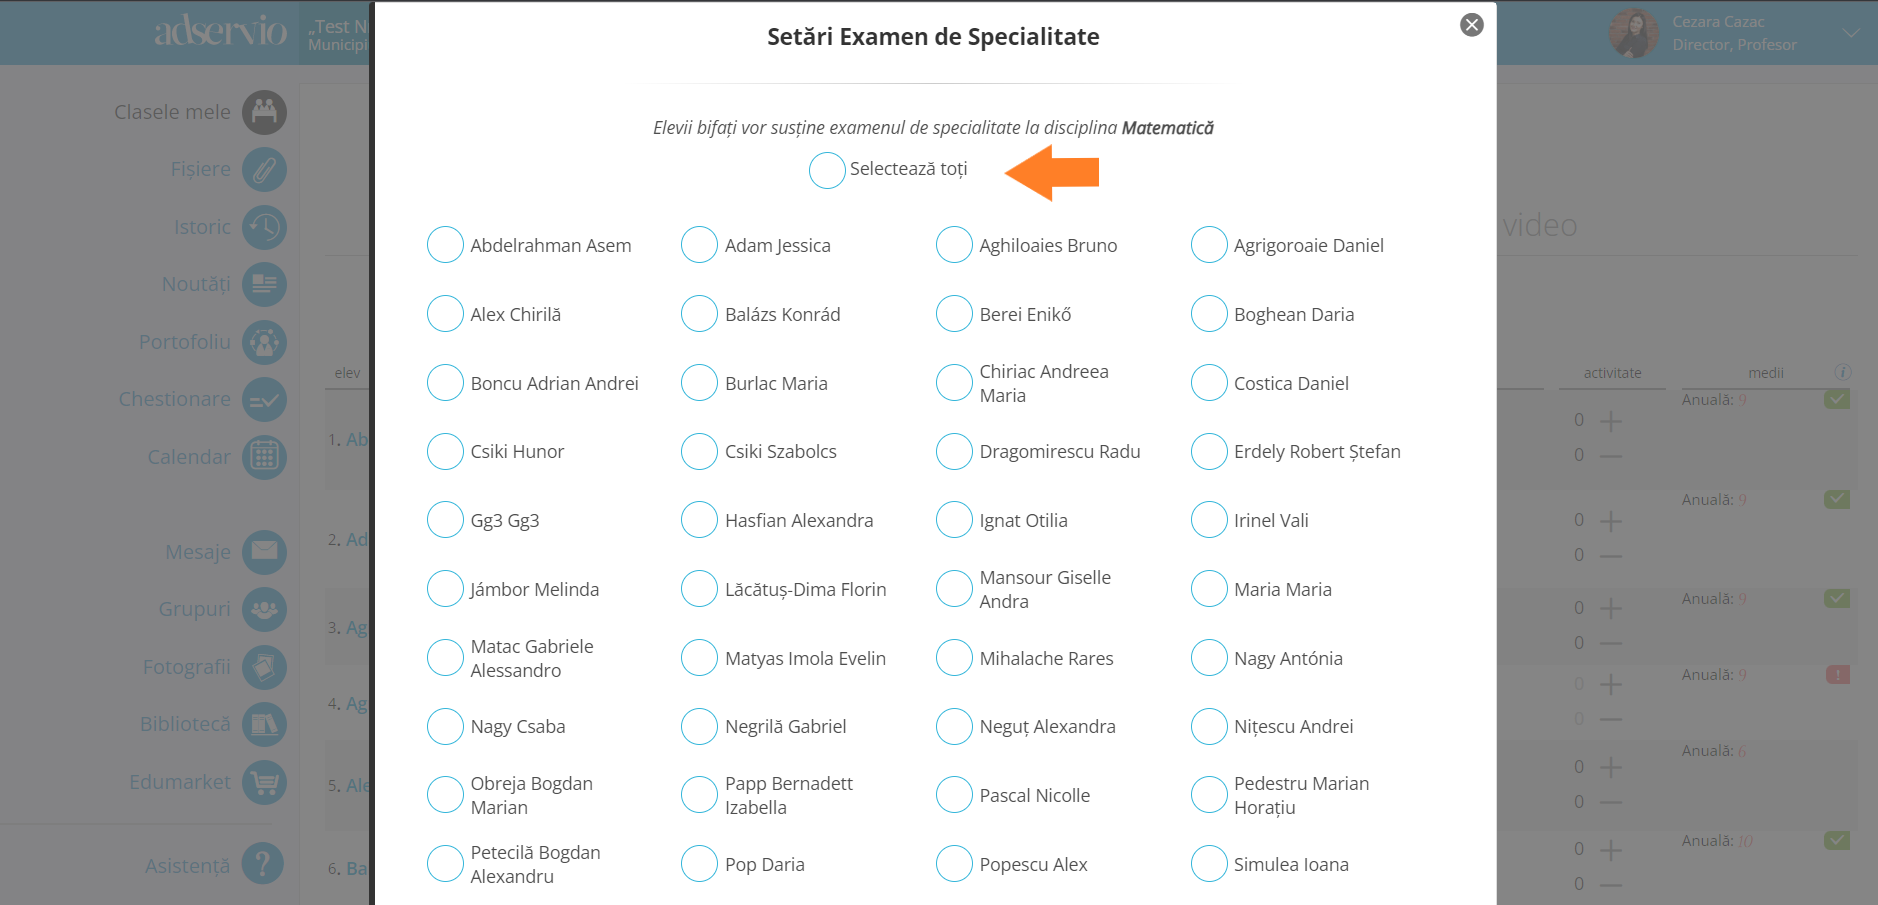
Task: Open the Asistență question mark icon
Action: click(x=262, y=864)
